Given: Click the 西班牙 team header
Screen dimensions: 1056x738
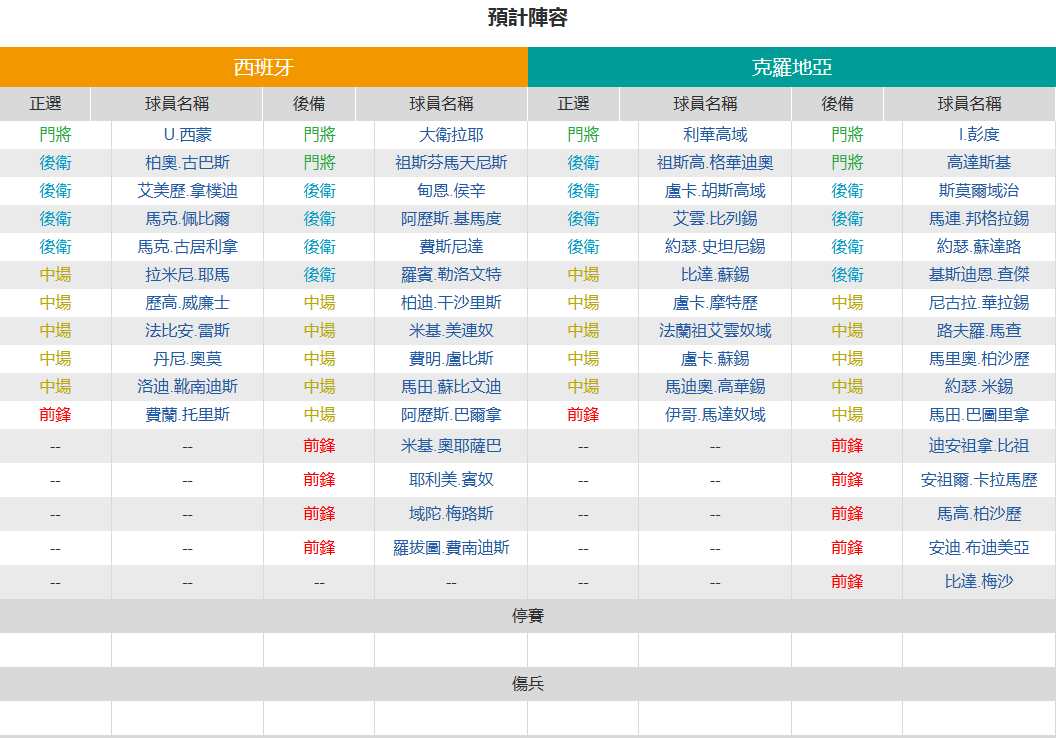Looking at the screenshot, I should coord(263,67).
